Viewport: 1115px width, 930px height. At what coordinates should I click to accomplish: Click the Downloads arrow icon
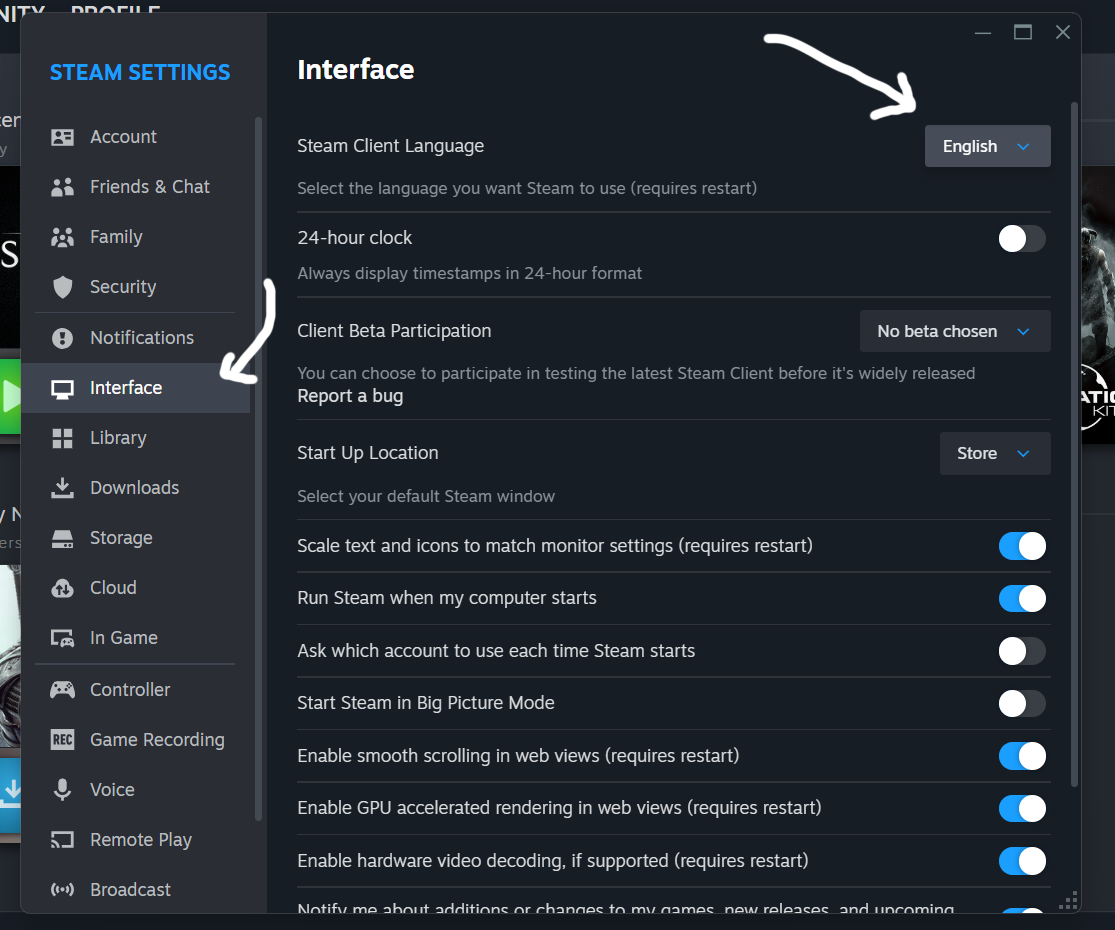63,488
